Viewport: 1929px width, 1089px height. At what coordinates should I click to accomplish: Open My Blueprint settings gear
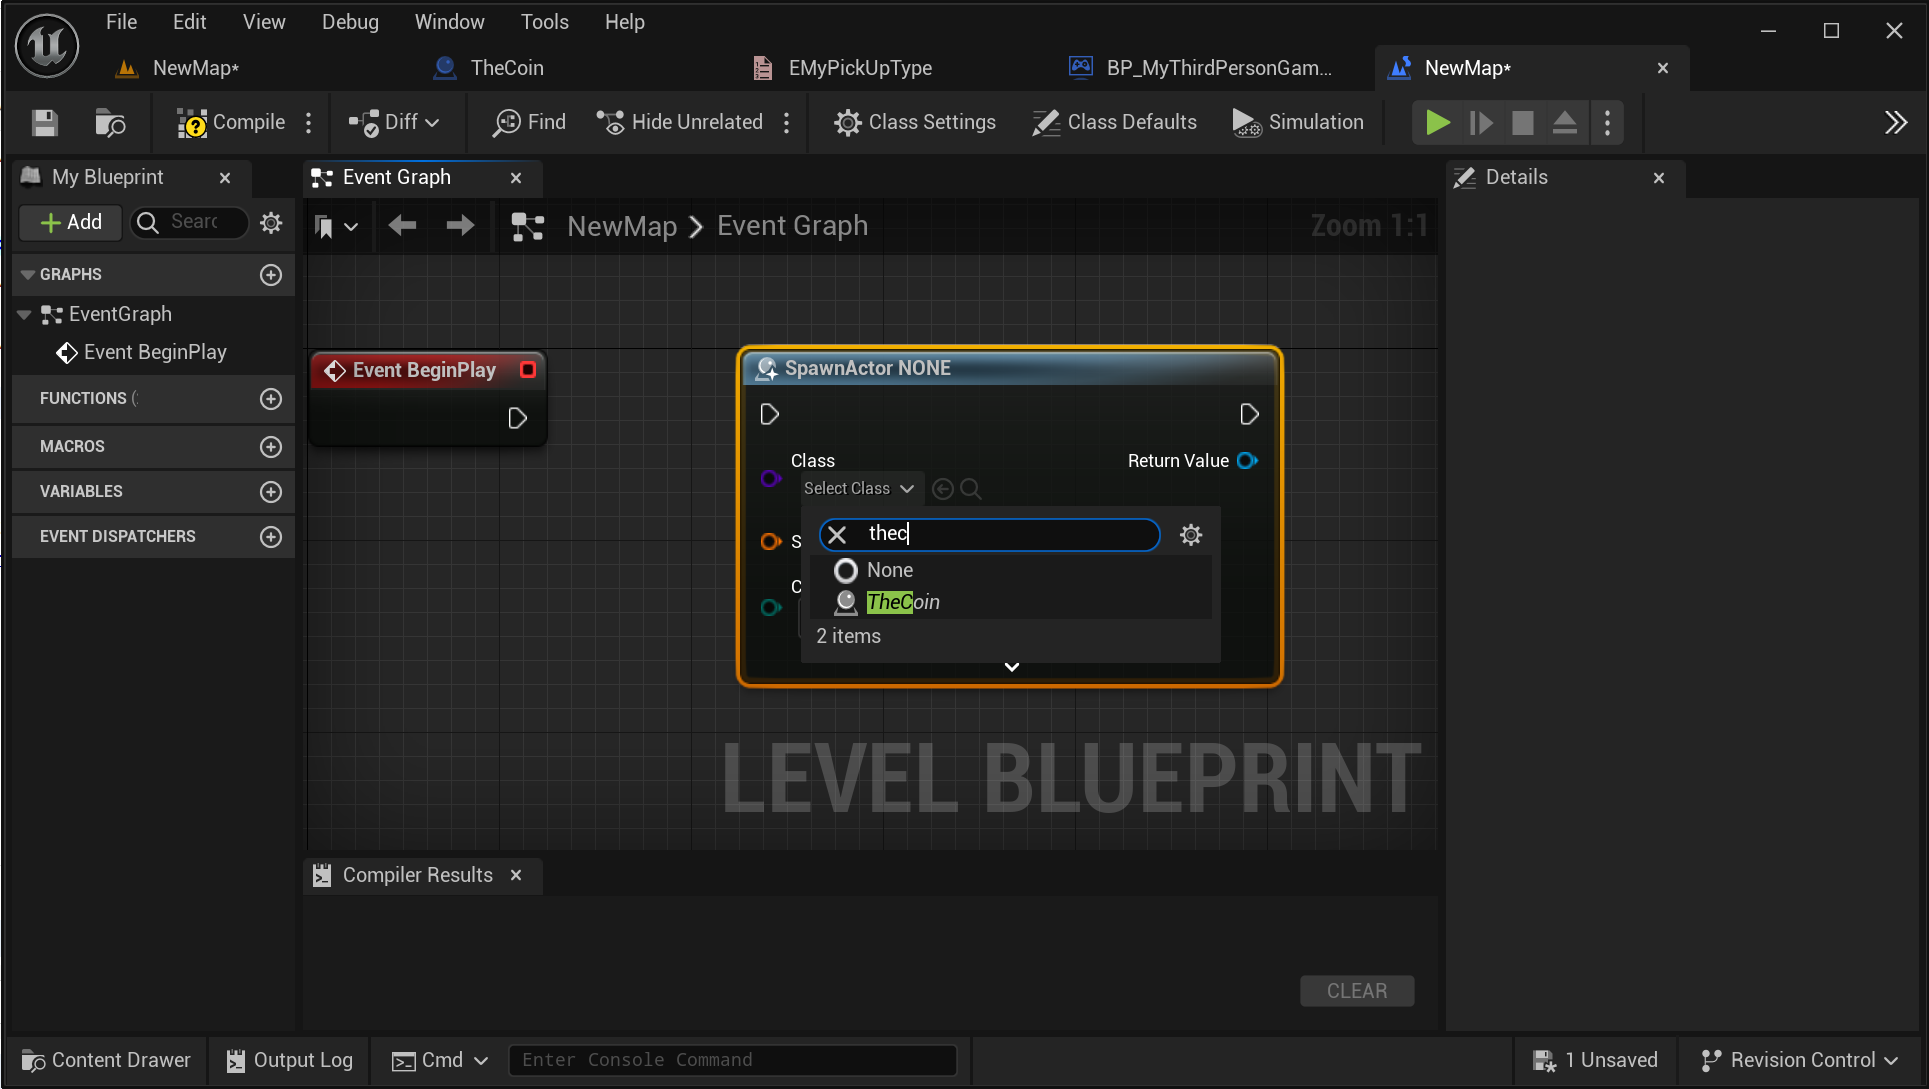[271, 222]
